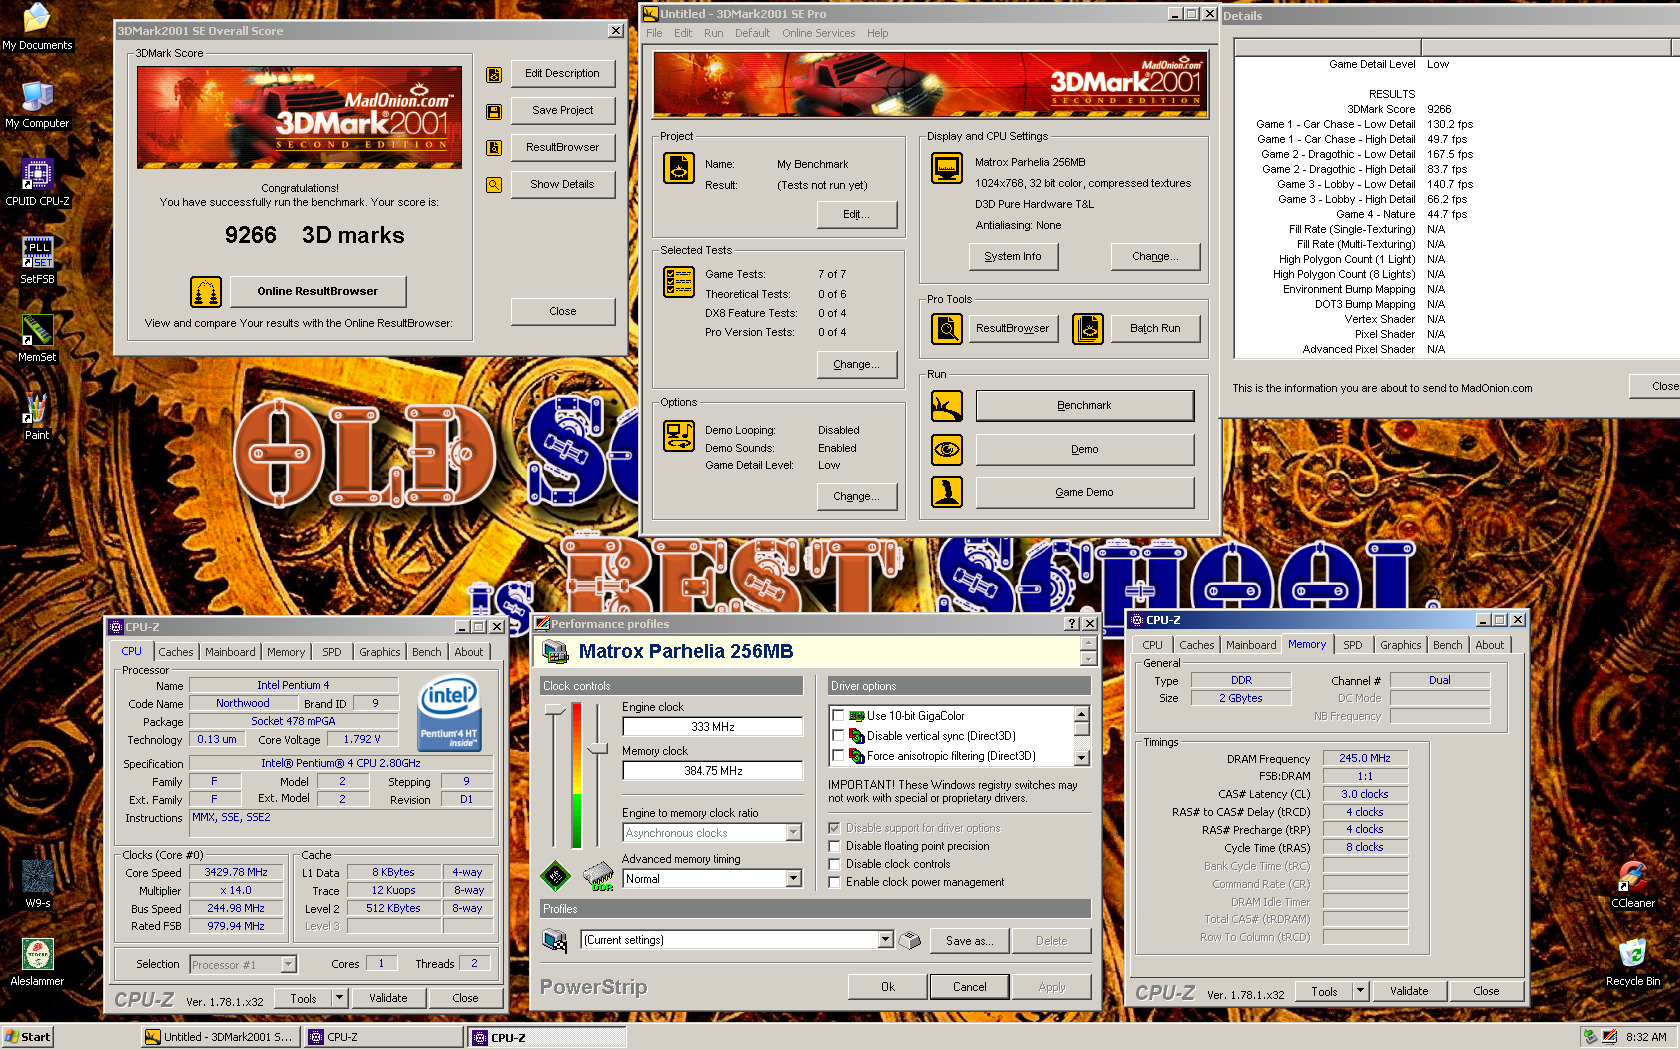Switch to Graphics tab in right CPU-Z
This screenshot has height=1050, width=1680.
coord(1400,645)
